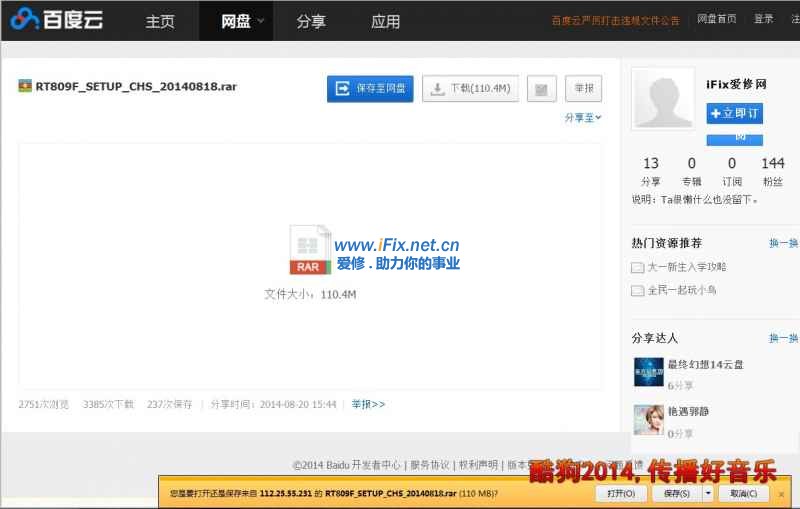
Task: Subscribe with the 立即订 button
Action: click(735, 113)
